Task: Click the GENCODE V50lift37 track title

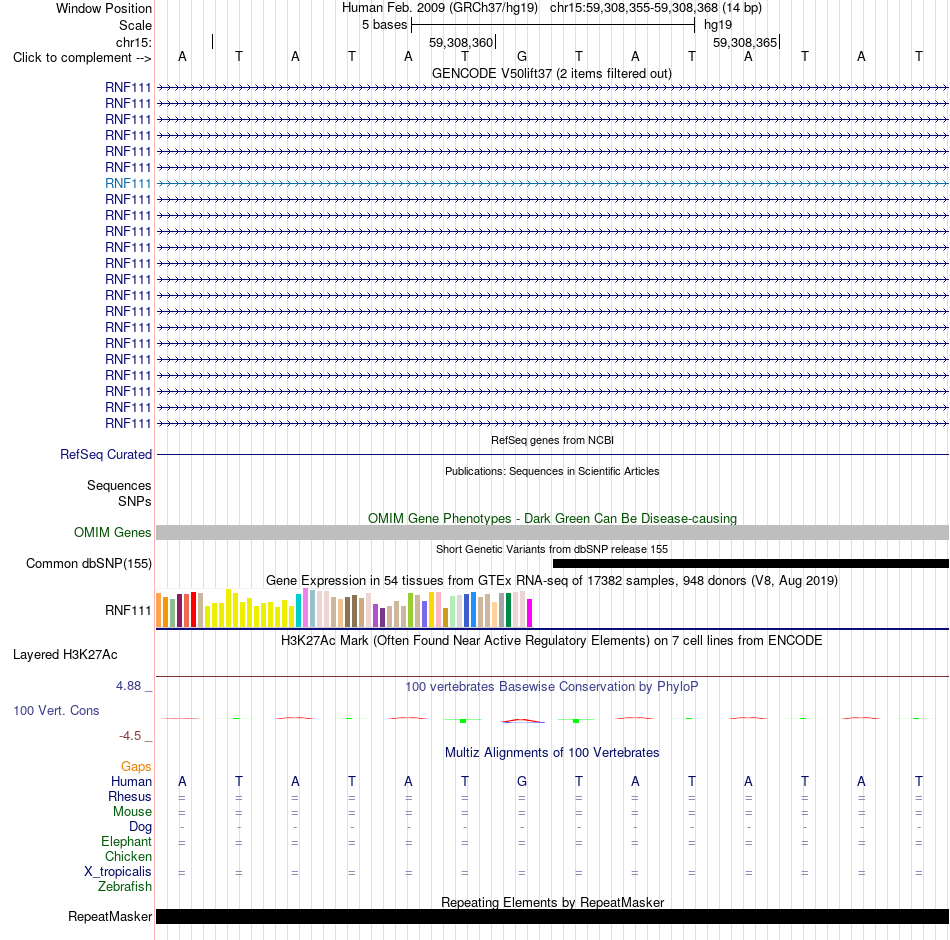Action: [551, 73]
